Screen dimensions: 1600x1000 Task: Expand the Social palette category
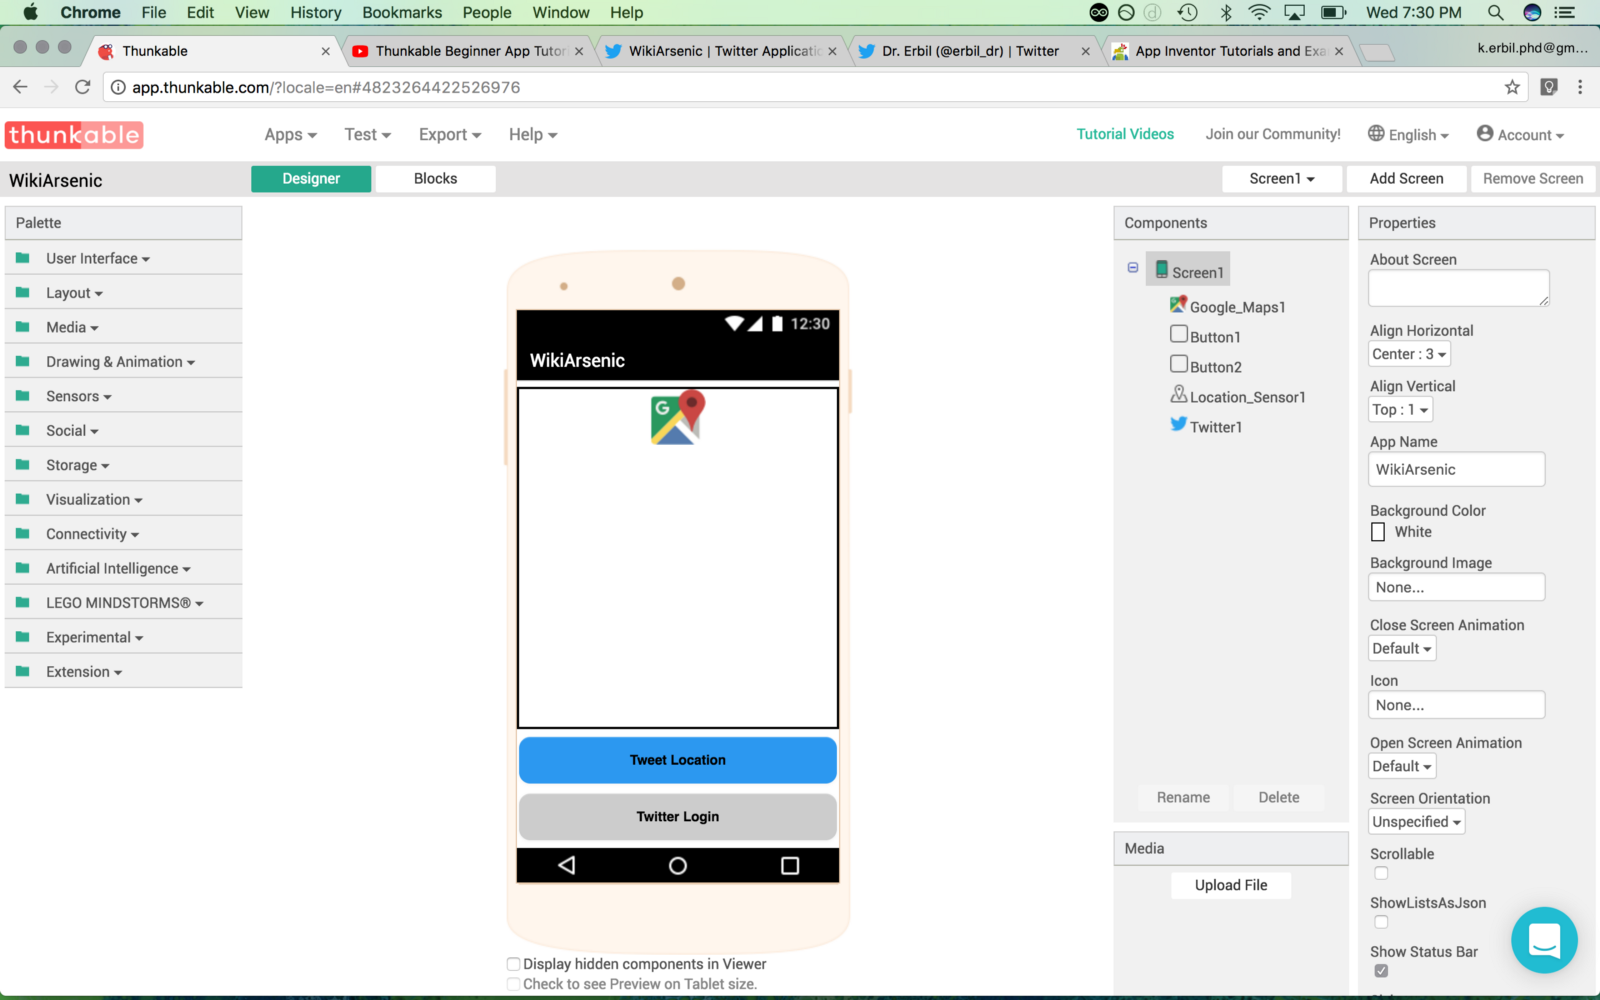(72, 431)
